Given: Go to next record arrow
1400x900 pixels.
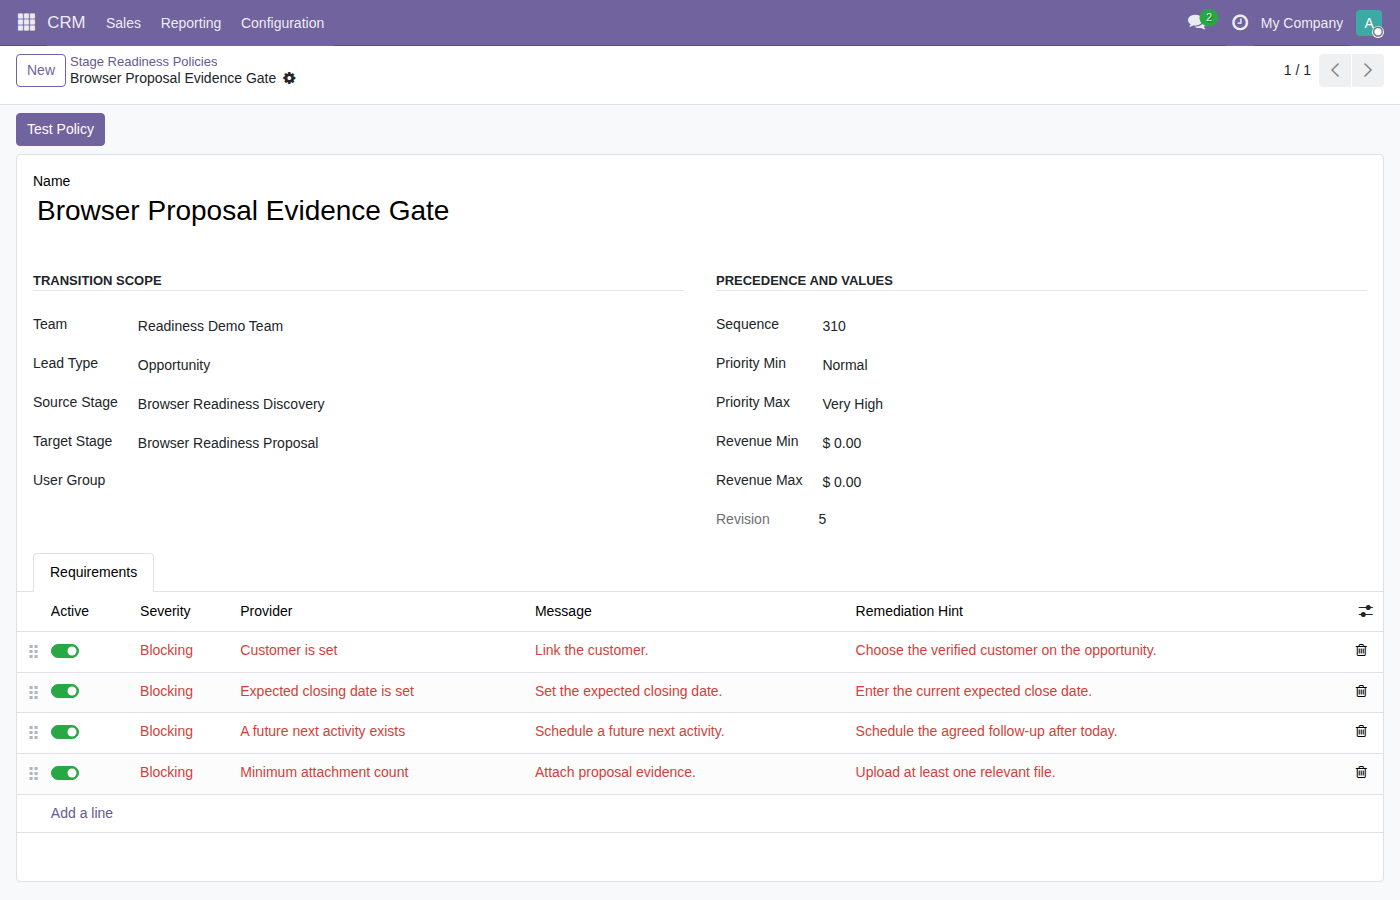Looking at the screenshot, I should click(1368, 70).
